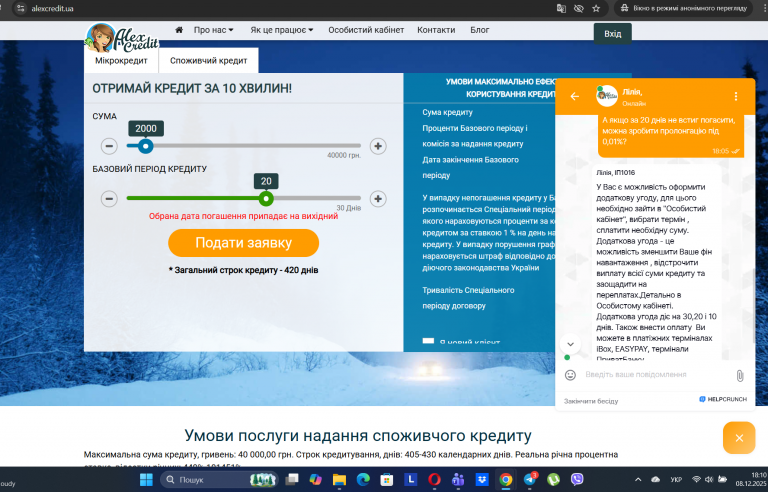Click the 'Подати заявку' button
The width and height of the screenshot is (768, 492).
(x=243, y=243)
